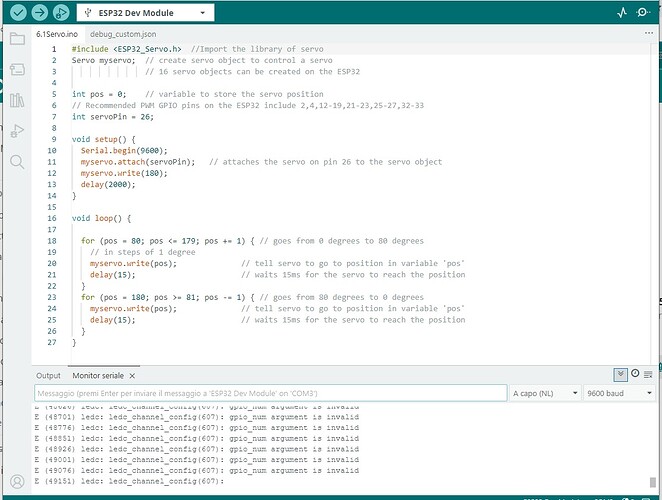Switch to the debug_custom.json tab
The height and width of the screenshot is (500, 662).
[123, 34]
